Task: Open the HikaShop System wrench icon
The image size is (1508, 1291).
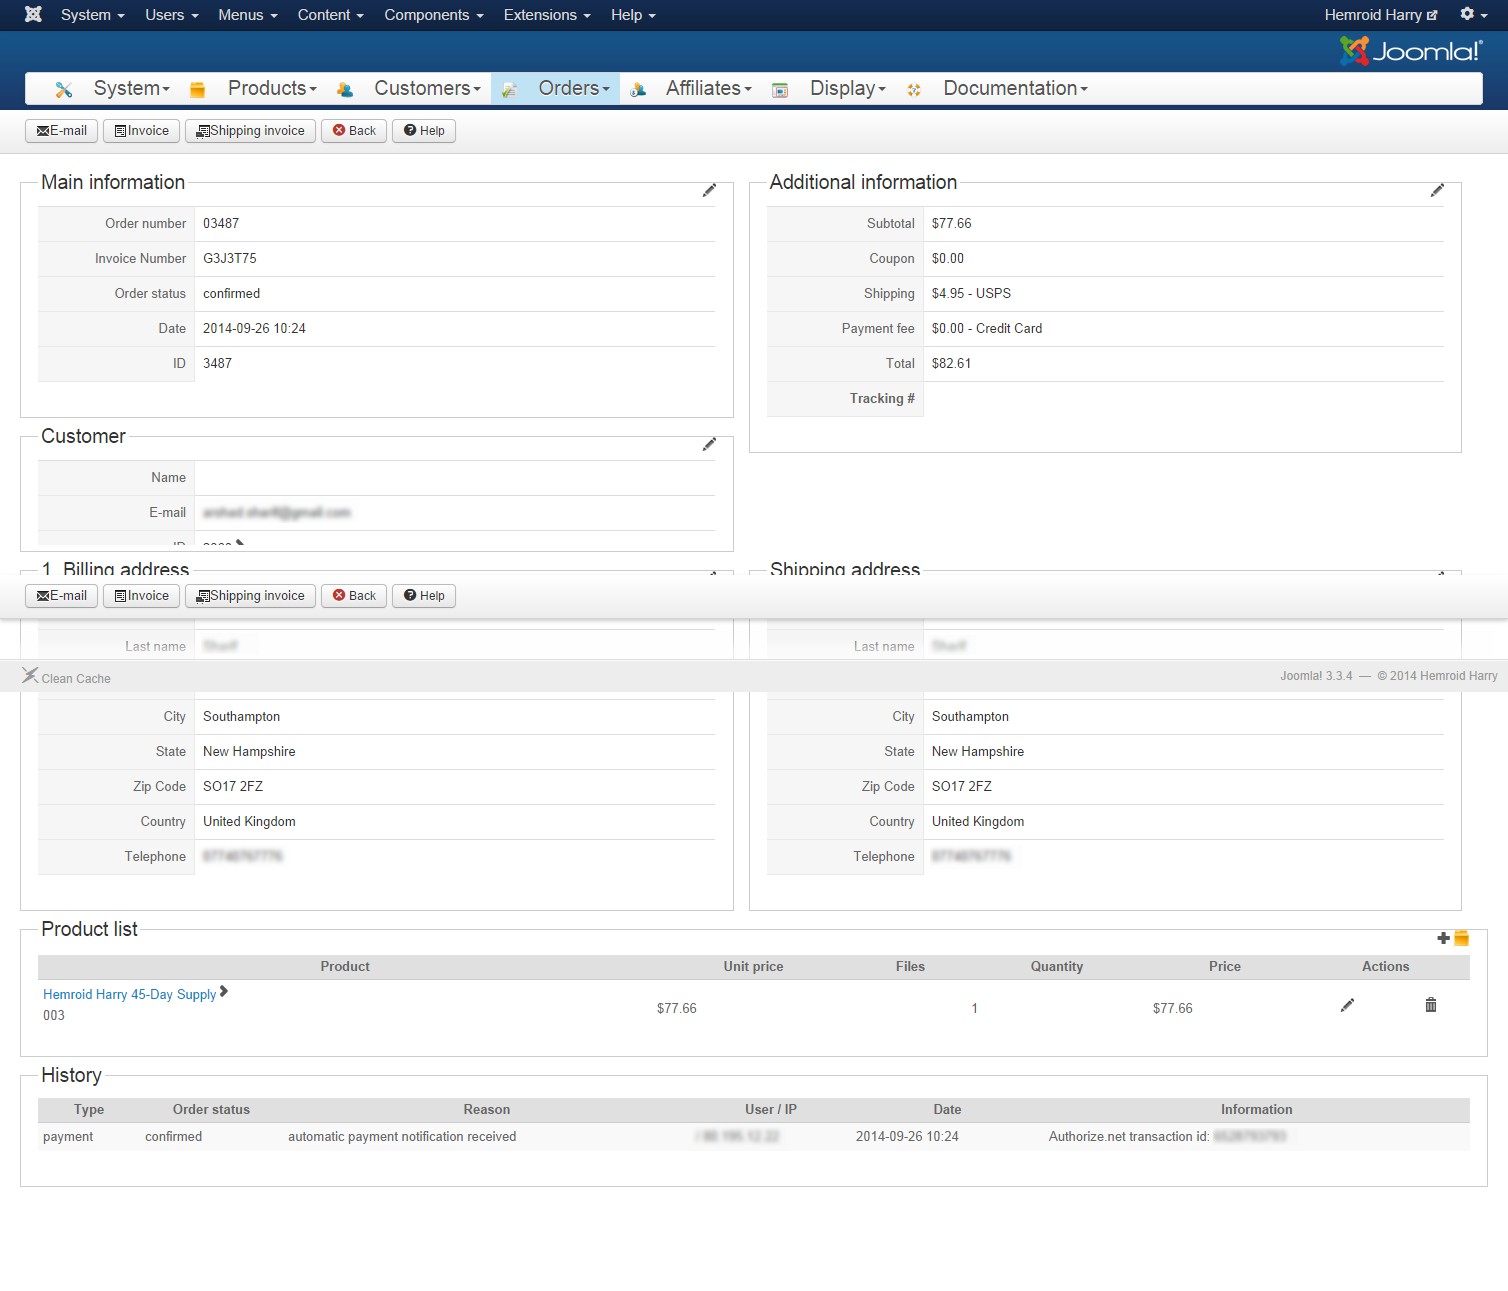Action: point(64,90)
